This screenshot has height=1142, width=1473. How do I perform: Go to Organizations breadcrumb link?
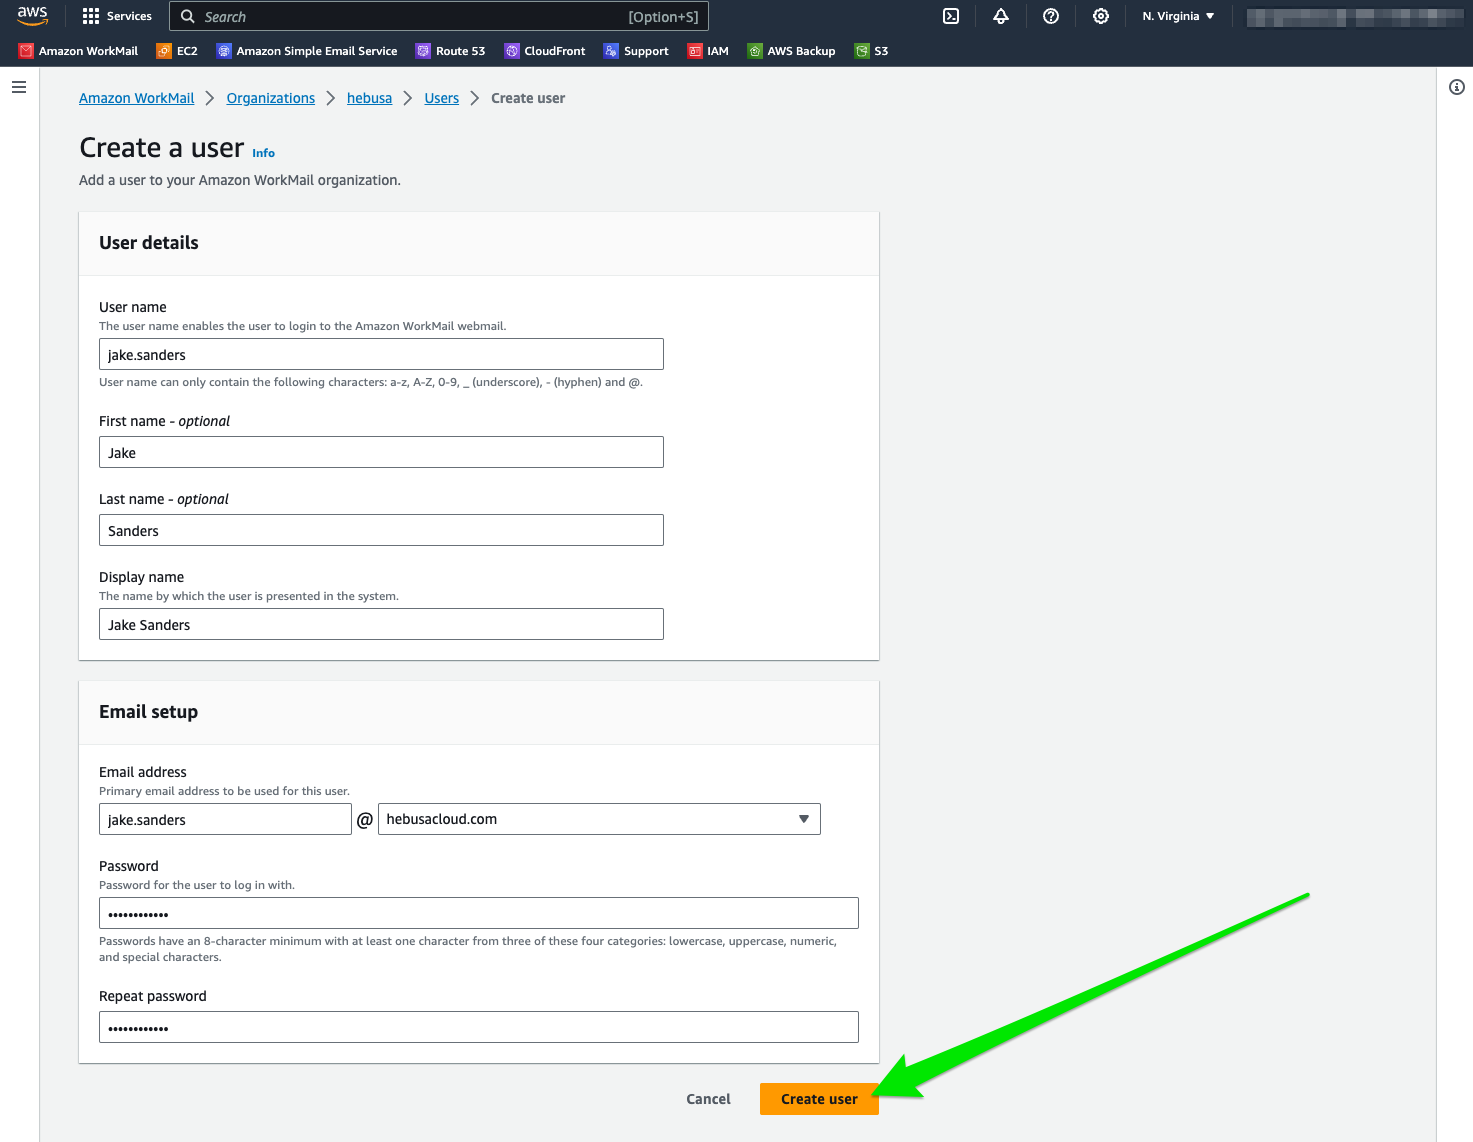coord(270,98)
